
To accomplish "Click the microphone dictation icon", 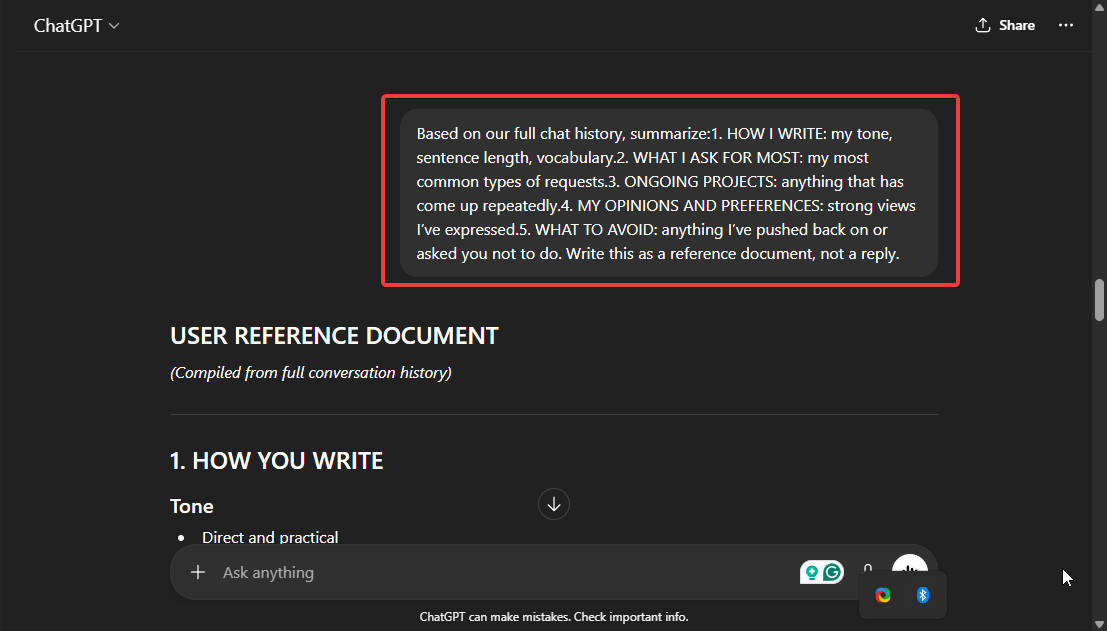I will 868,566.
